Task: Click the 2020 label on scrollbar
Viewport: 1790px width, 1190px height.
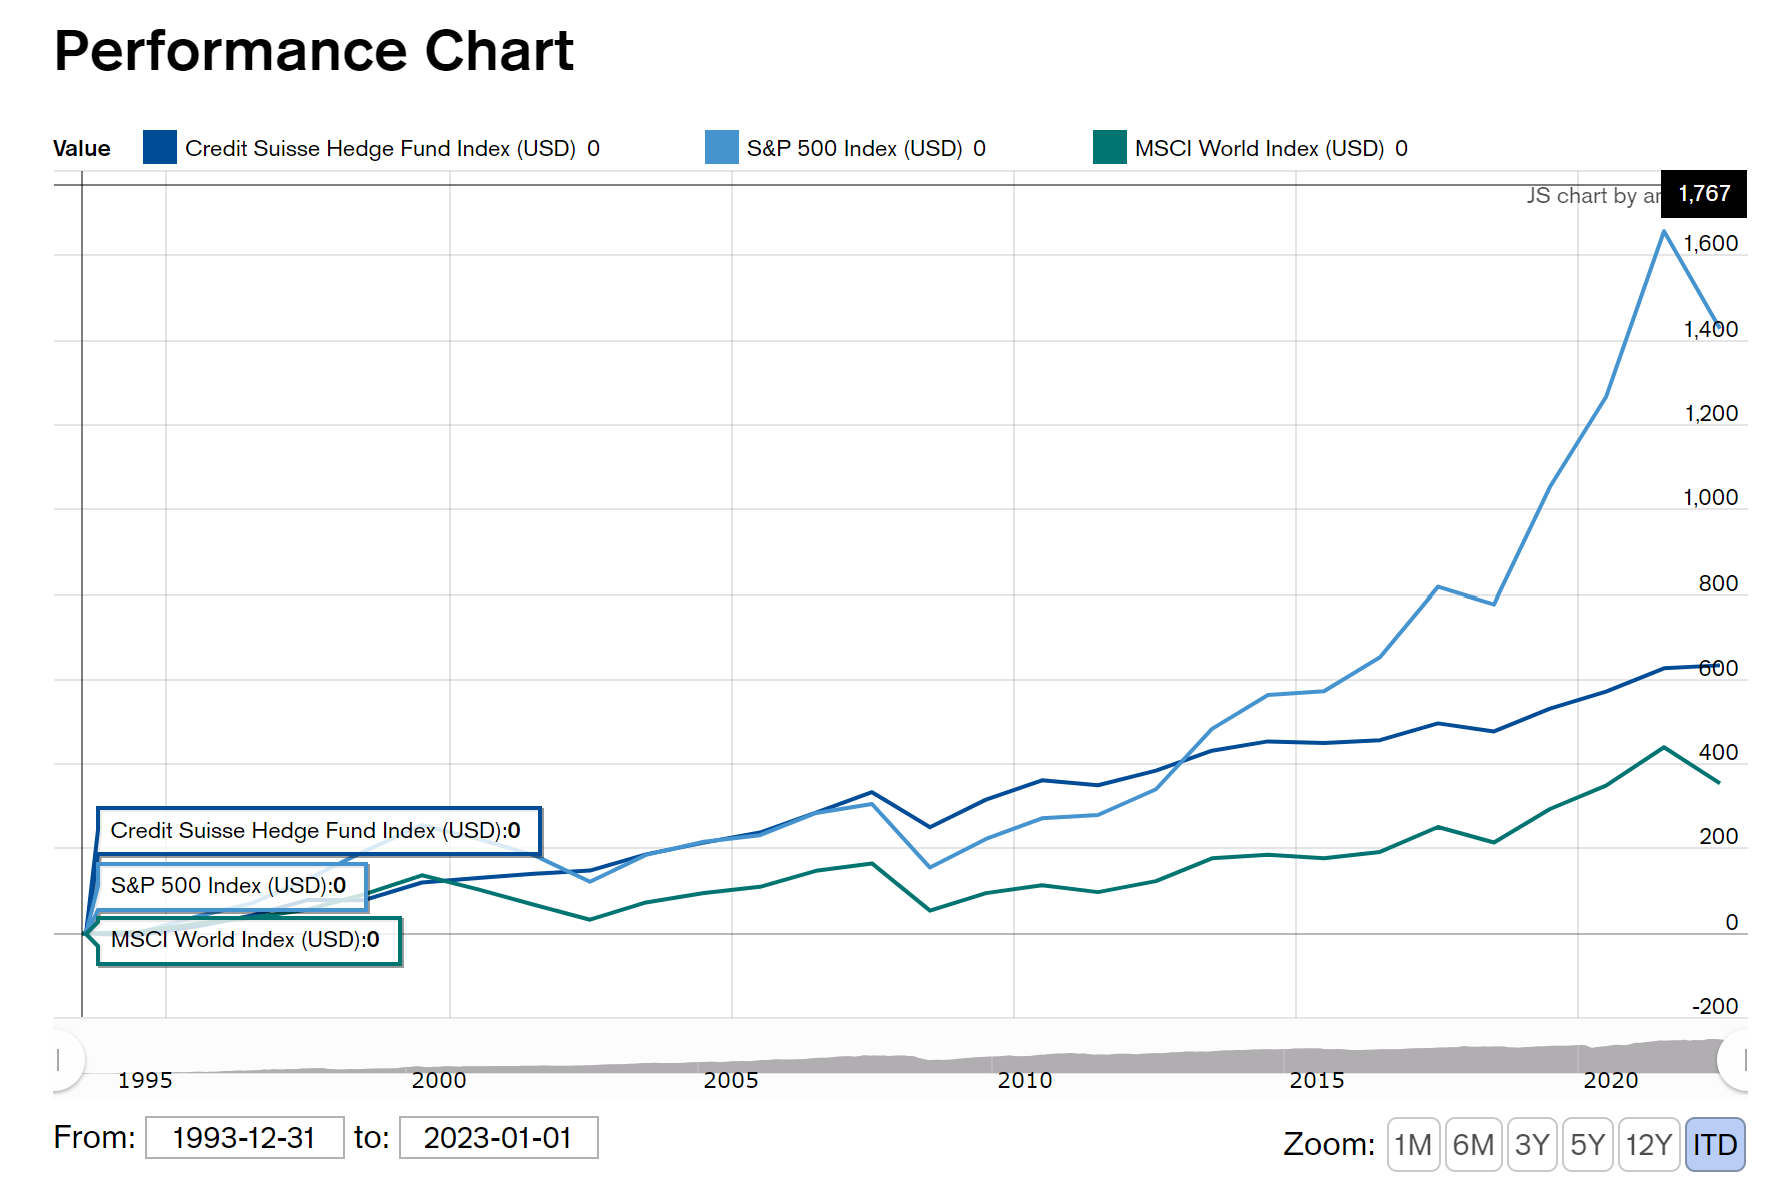Action: (1611, 1080)
